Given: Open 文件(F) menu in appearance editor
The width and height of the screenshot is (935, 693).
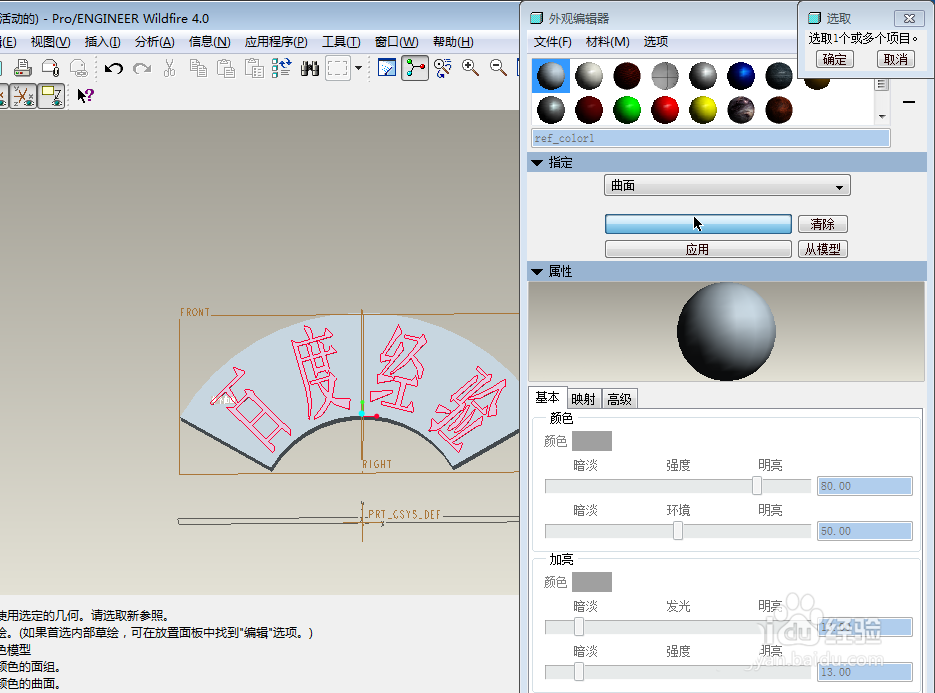Looking at the screenshot, I should pyautogui.click(x=552, y=42).
